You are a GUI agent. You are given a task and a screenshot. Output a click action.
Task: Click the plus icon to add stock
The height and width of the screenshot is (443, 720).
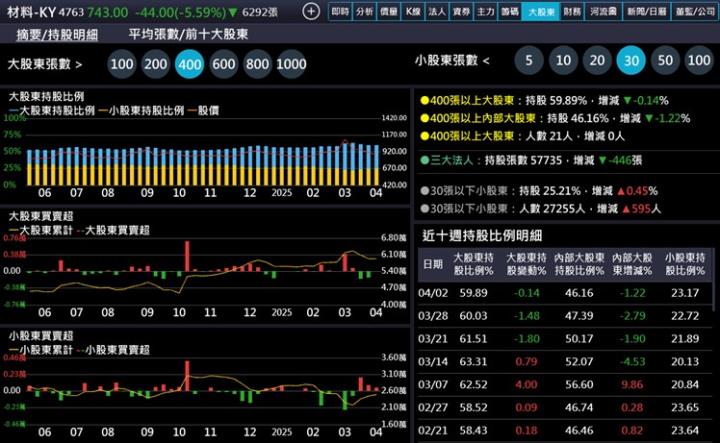(311, 12)
